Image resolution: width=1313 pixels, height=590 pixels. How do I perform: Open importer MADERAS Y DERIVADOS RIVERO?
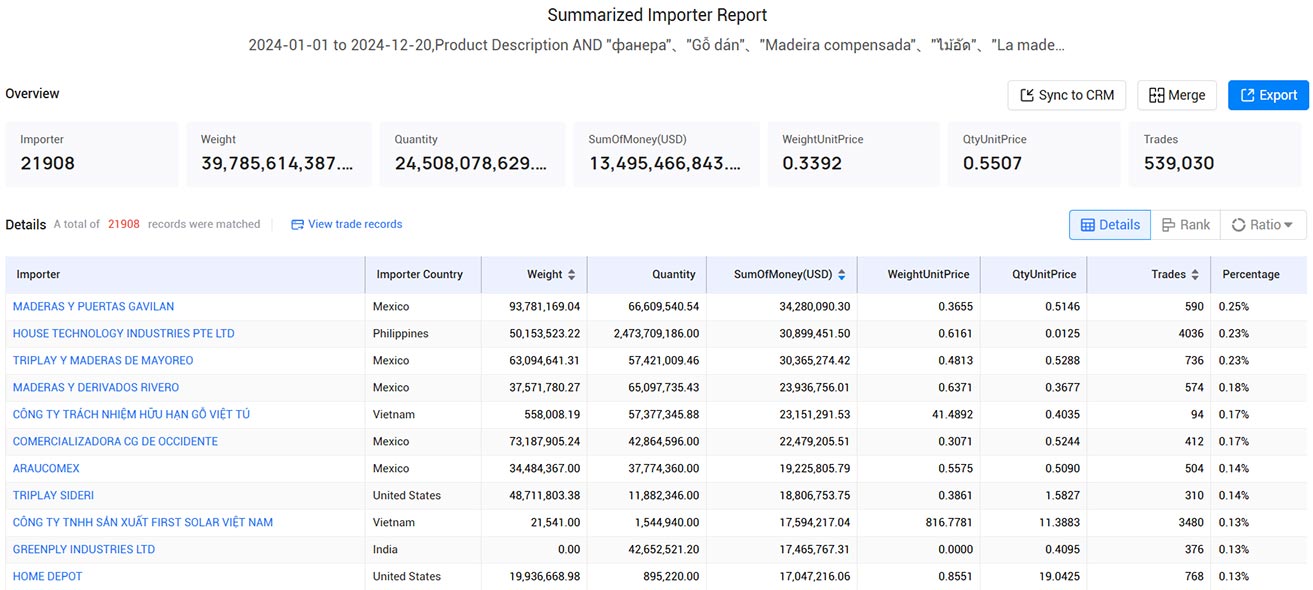tap(96, 387)
